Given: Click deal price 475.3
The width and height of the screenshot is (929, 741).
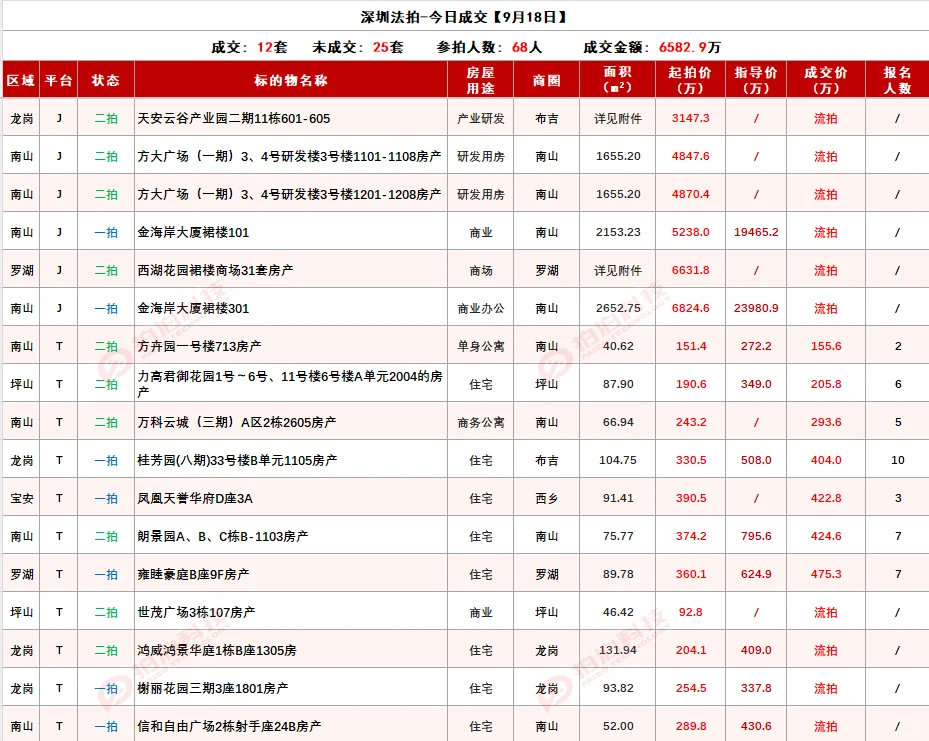Looking at the screenshot, I should click(826, 574).
